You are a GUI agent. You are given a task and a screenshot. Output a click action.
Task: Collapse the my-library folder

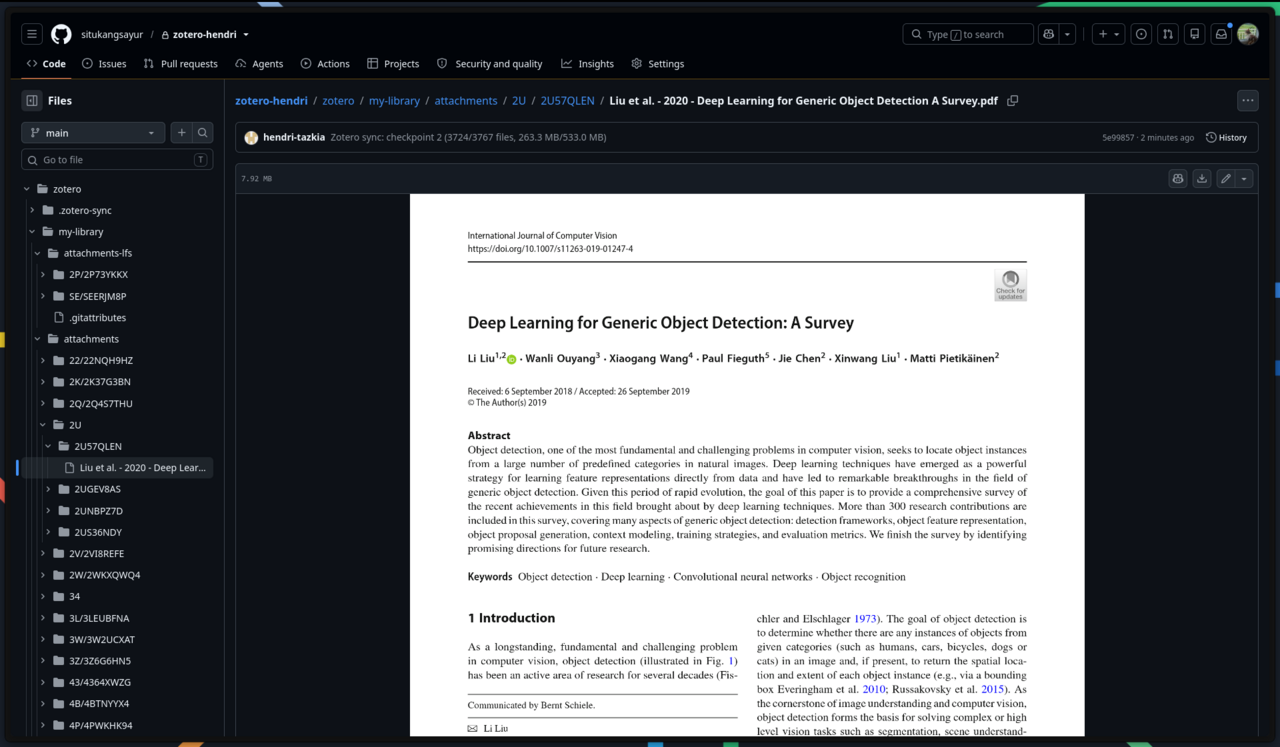[x=32, y=232]
